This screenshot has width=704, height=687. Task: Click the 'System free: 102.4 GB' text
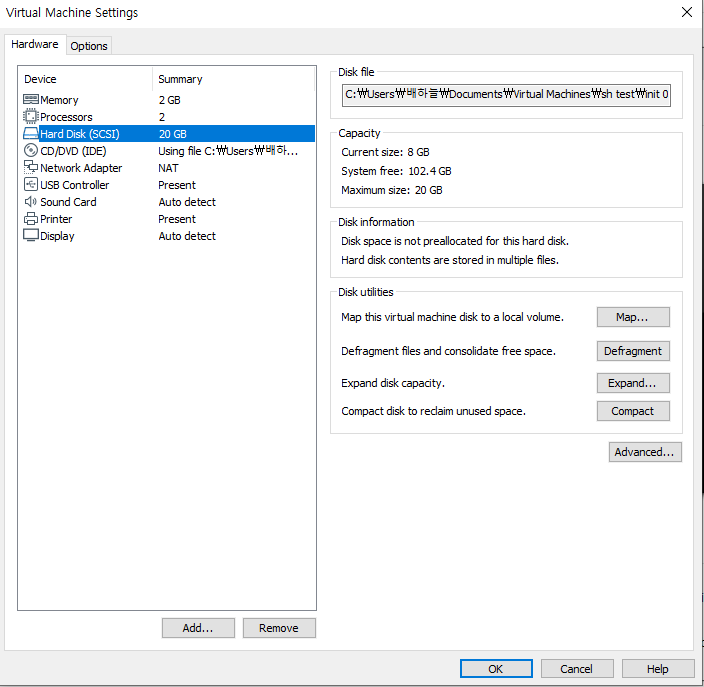pyautogui.click(x=396, y=171)
